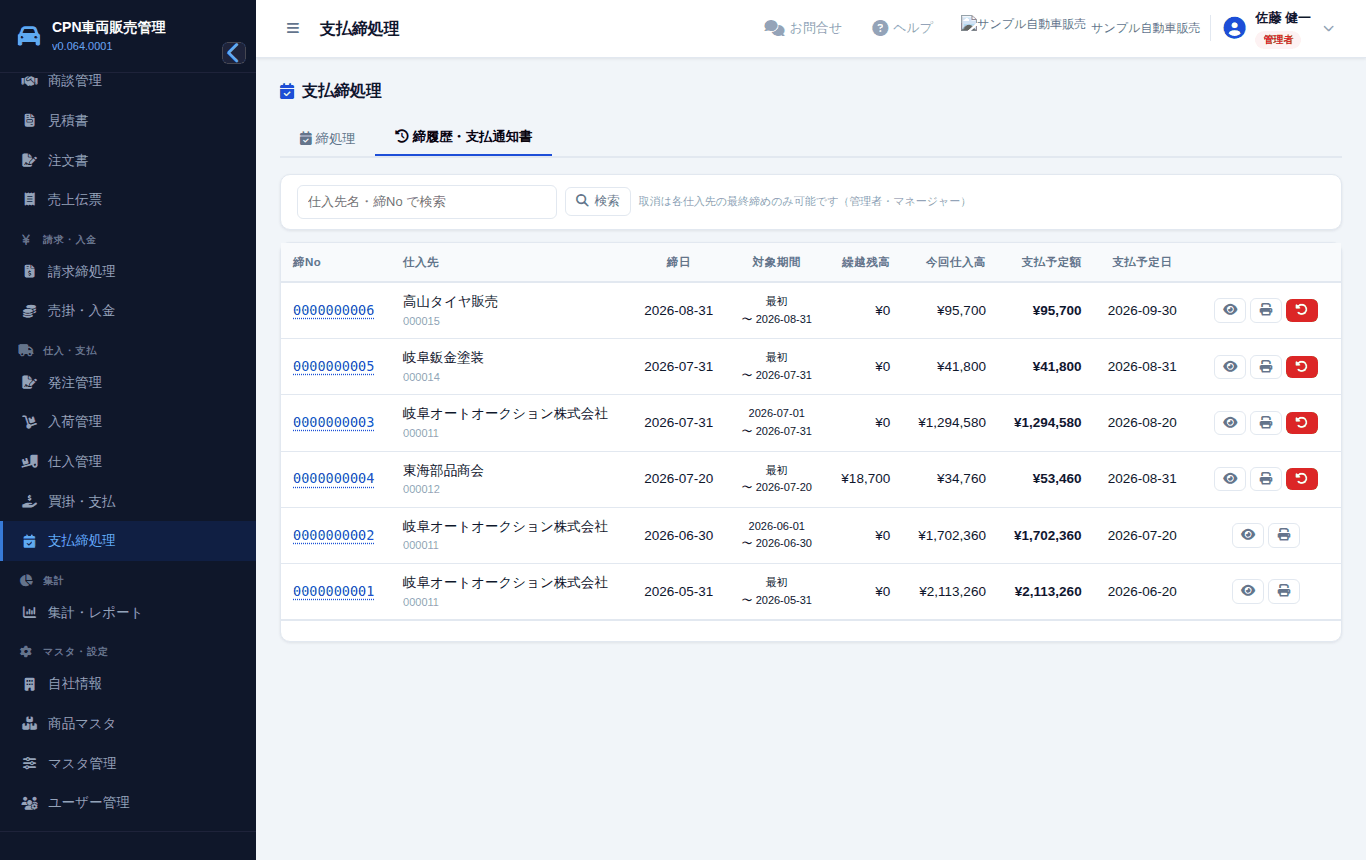View details for closing 0000000004
This screenshot has height=860, width=1366.
1230,479
